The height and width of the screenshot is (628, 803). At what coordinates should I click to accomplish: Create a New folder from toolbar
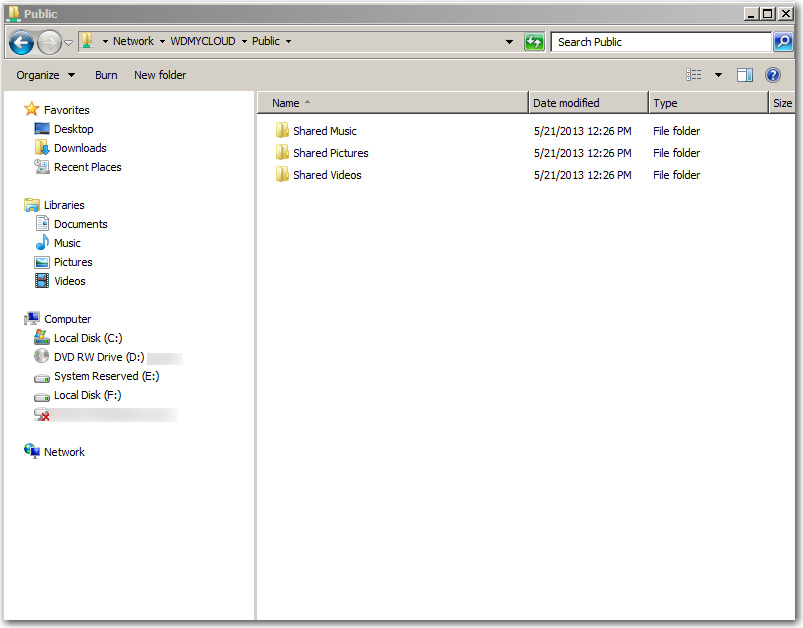point(160,75)
